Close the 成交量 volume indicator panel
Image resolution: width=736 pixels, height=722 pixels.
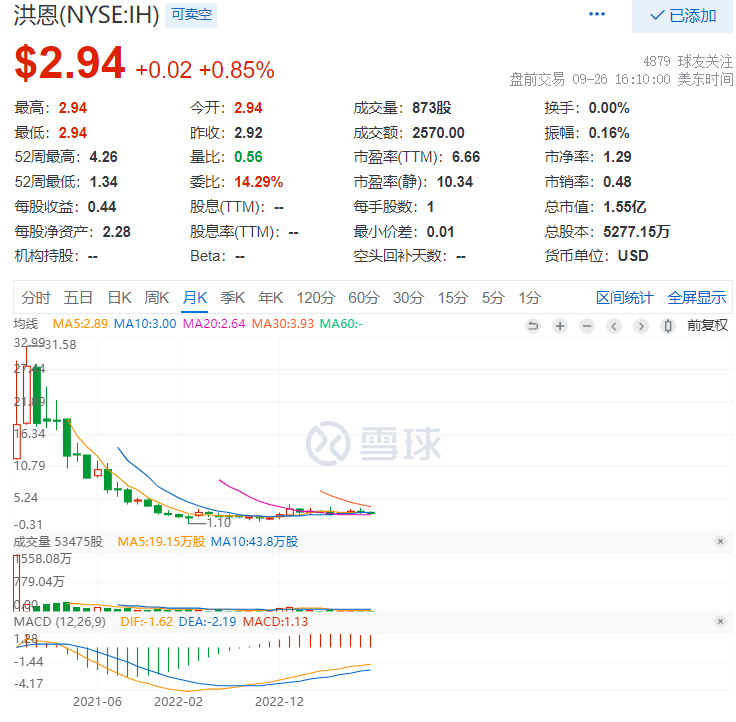coord(720,541)
